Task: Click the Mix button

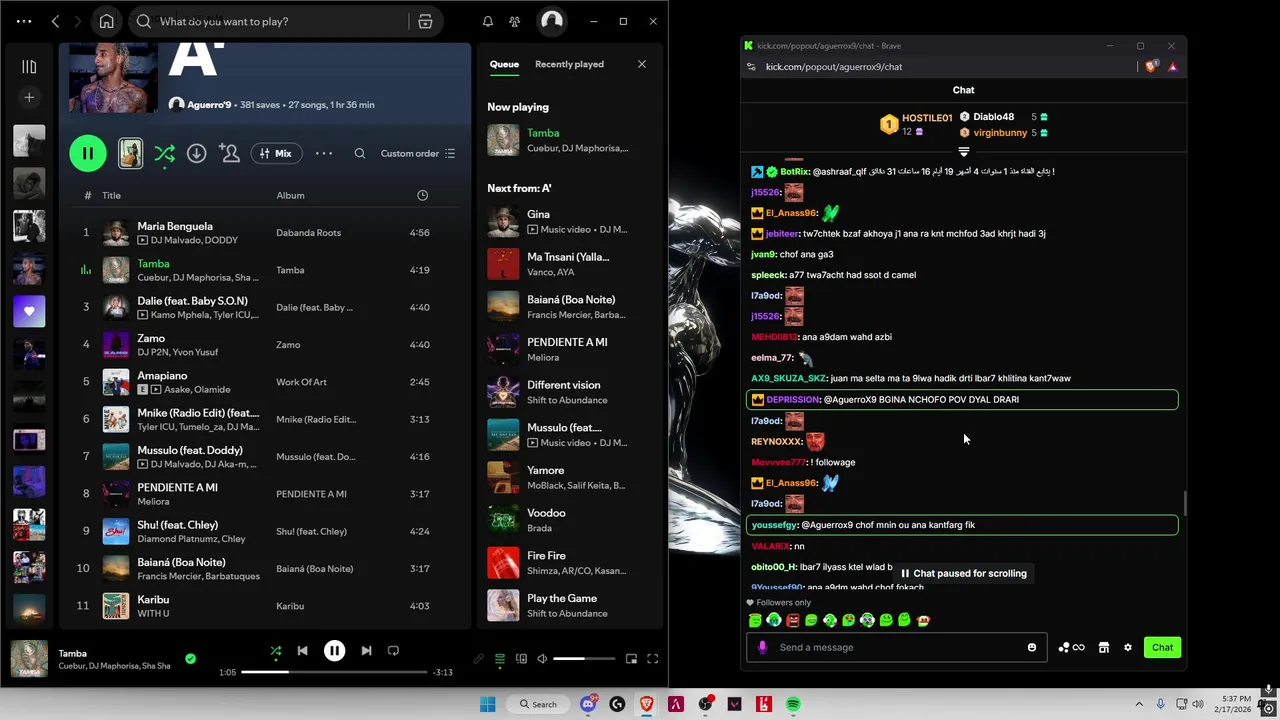Action: (274, 153)
